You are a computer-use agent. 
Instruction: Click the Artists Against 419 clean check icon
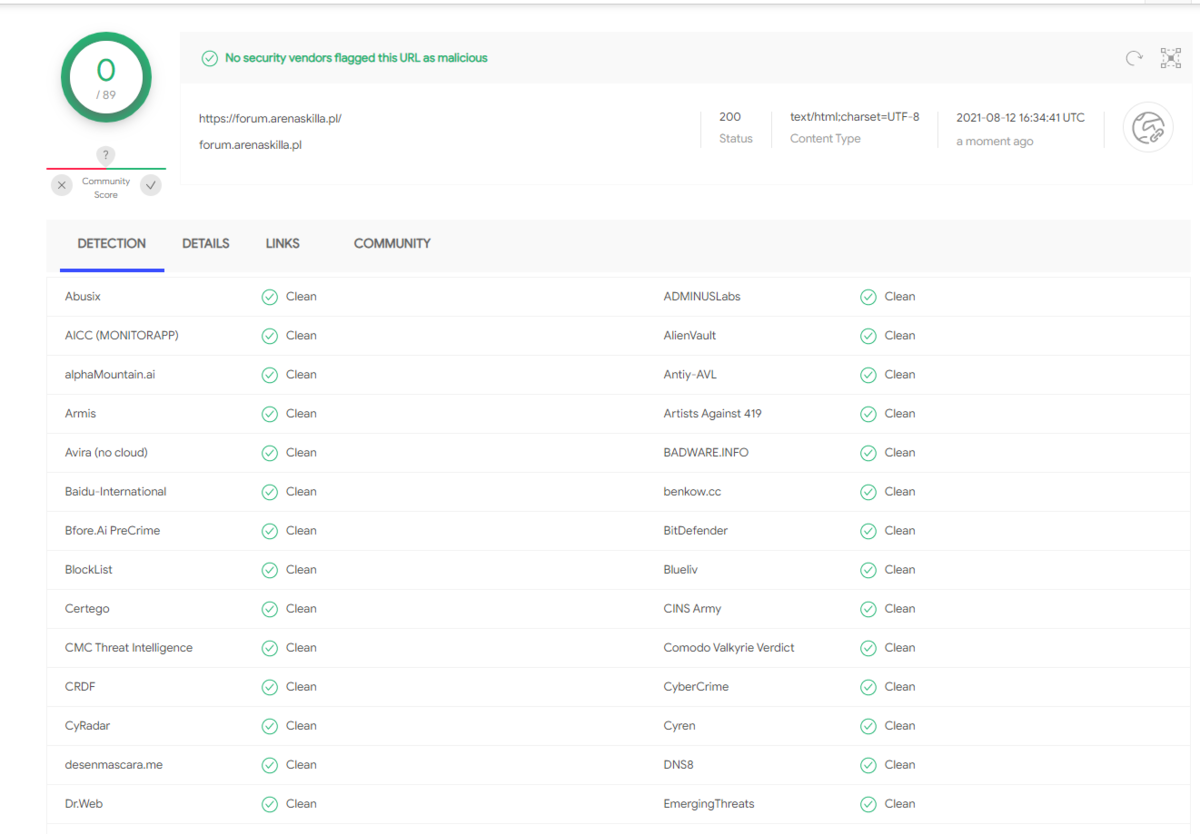pos(868,414)
